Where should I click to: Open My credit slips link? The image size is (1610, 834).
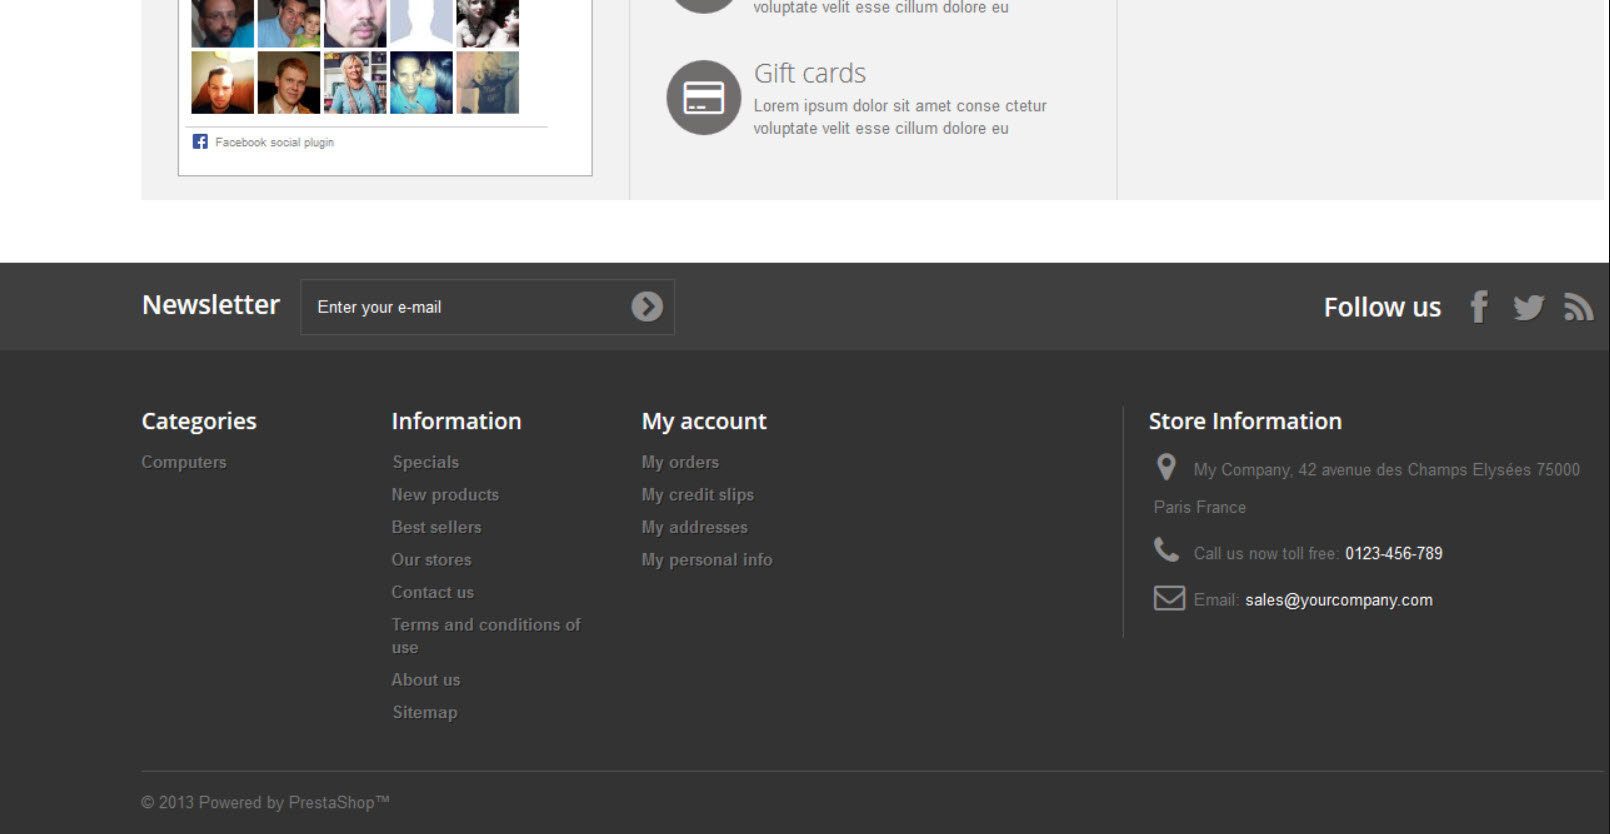(x=697, y=495)
